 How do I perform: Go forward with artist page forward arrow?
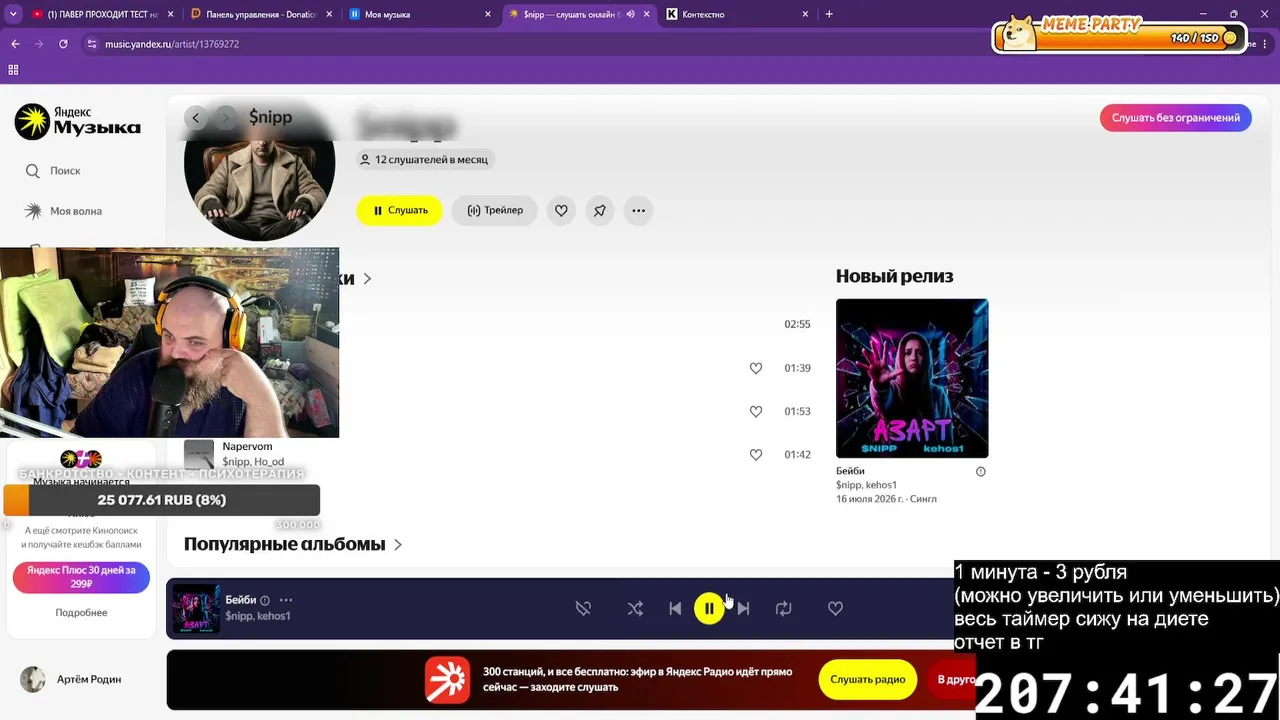[x=226, y=118]
